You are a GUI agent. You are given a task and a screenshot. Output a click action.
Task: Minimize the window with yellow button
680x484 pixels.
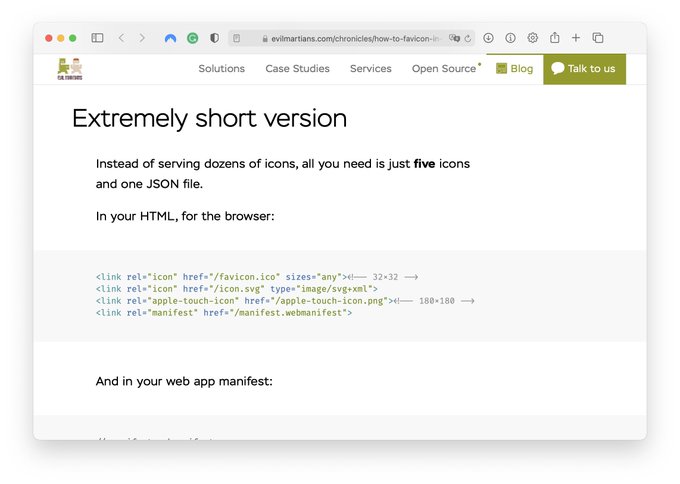tap(61, 38)
